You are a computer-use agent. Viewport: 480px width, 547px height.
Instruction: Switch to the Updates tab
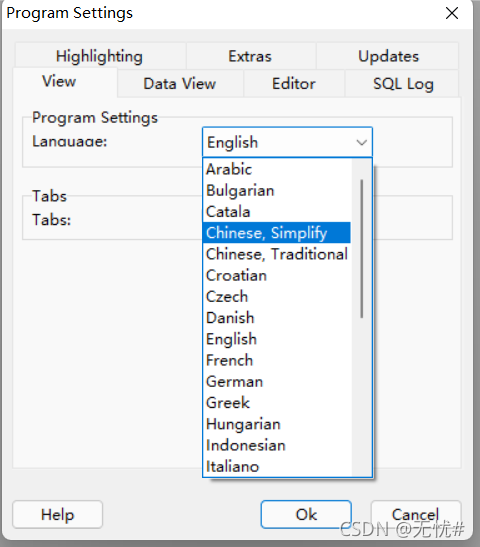[388, 56]
